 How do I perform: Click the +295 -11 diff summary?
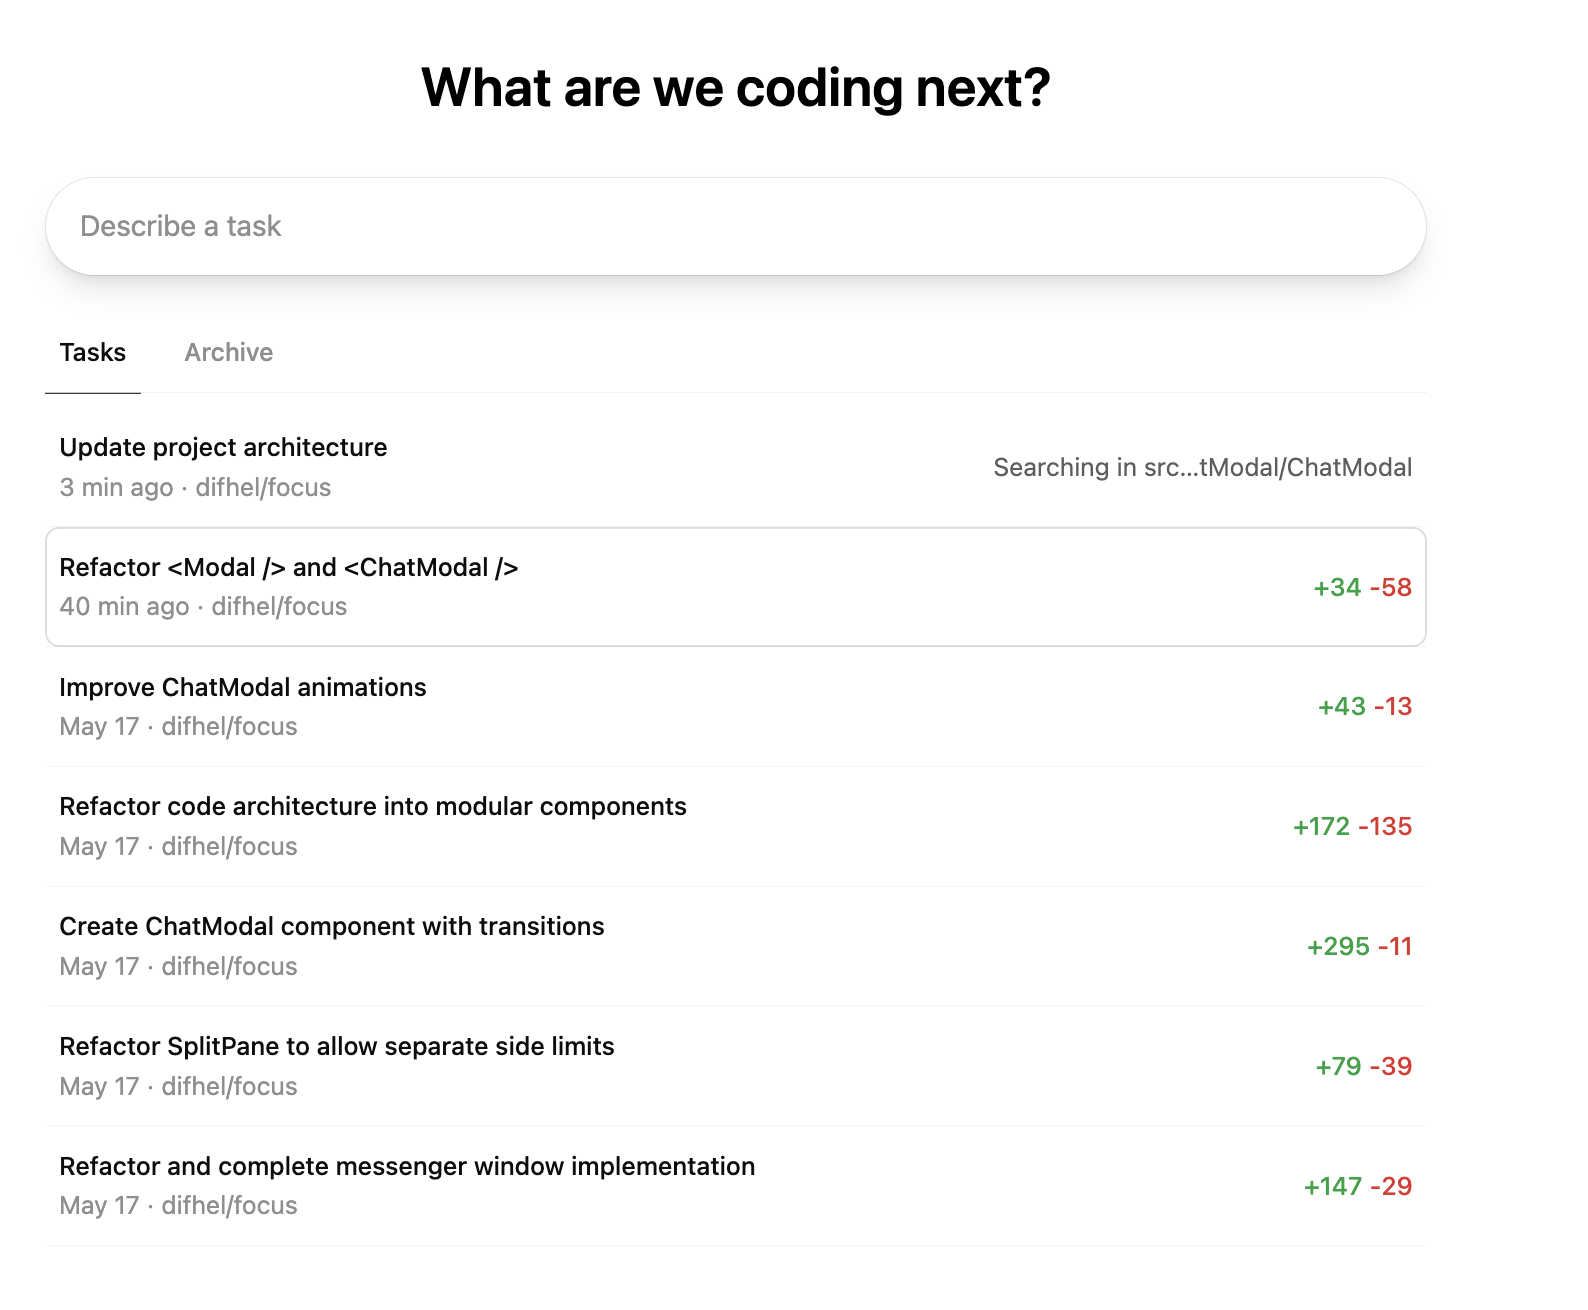(1359, 946)
